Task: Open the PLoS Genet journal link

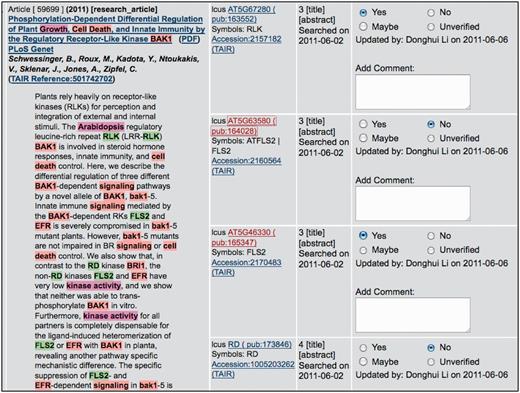Action: (x=31, y=49)
